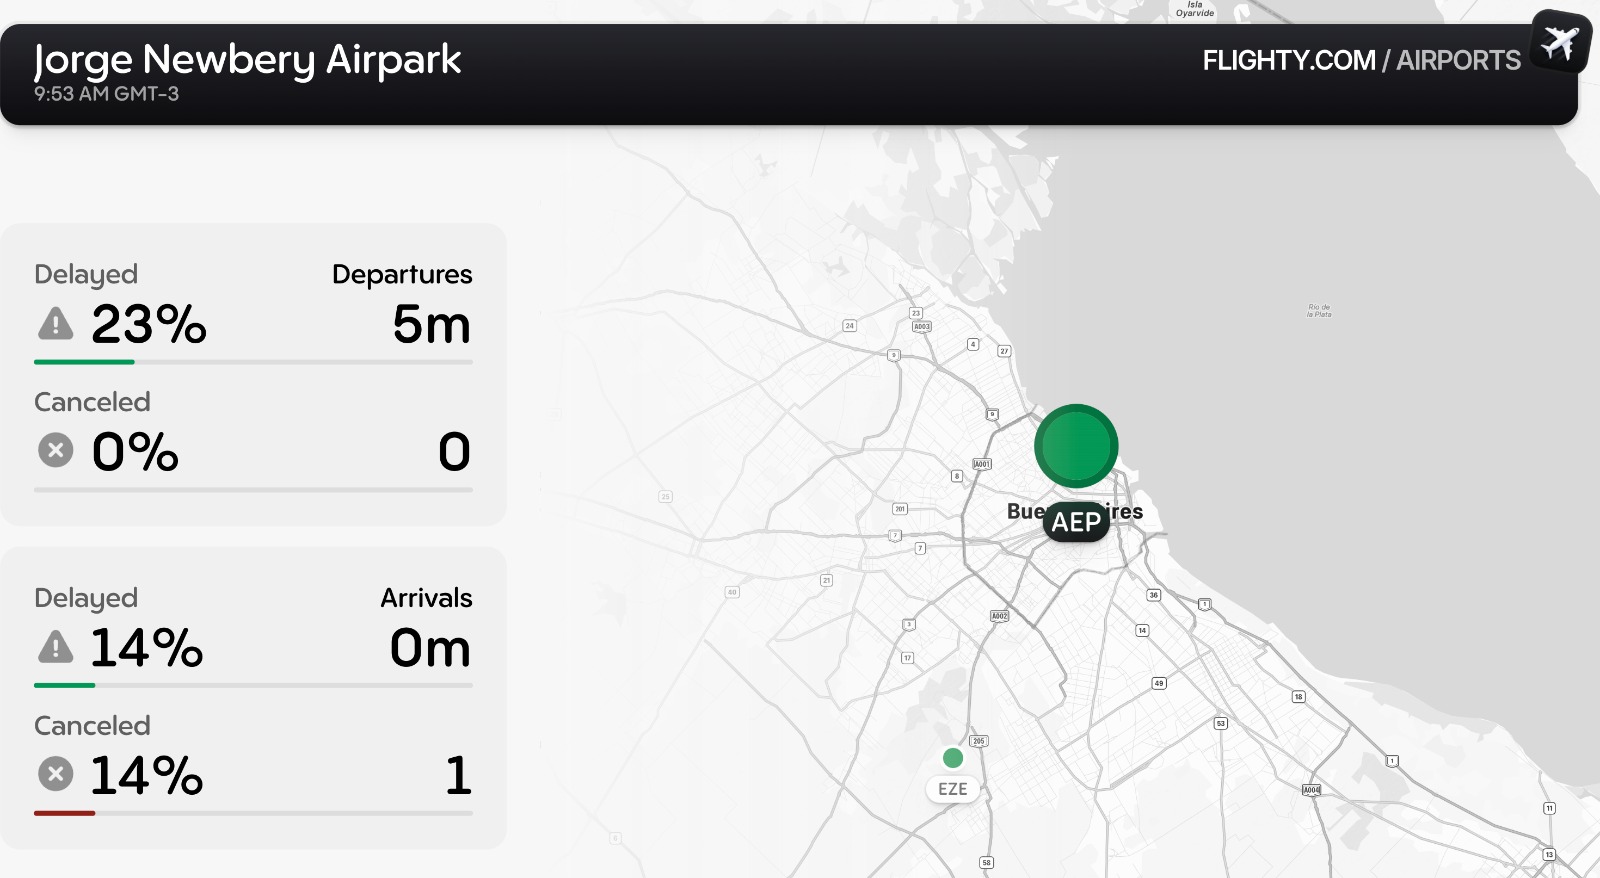Click the Jorge Newbery Airpark title
This screenshot has height=878, width=1600.
(x=247, y=60)
